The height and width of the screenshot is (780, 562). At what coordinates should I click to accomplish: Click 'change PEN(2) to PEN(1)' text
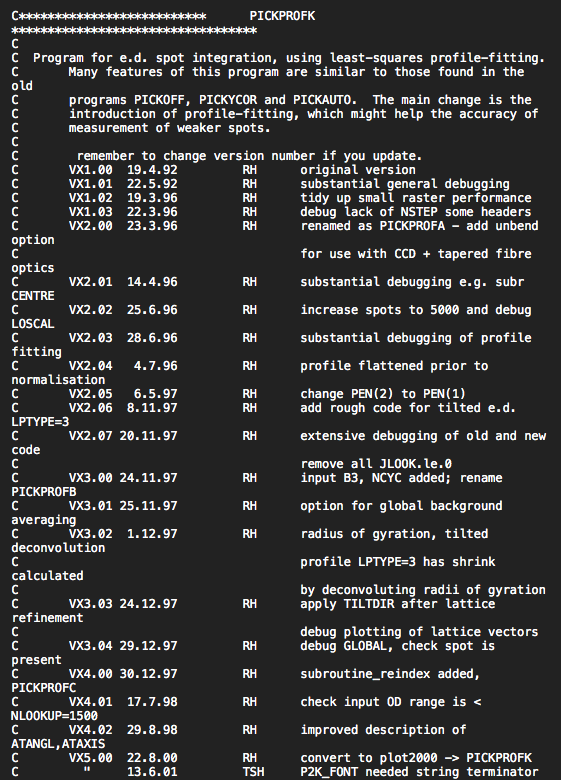(383, 393)
